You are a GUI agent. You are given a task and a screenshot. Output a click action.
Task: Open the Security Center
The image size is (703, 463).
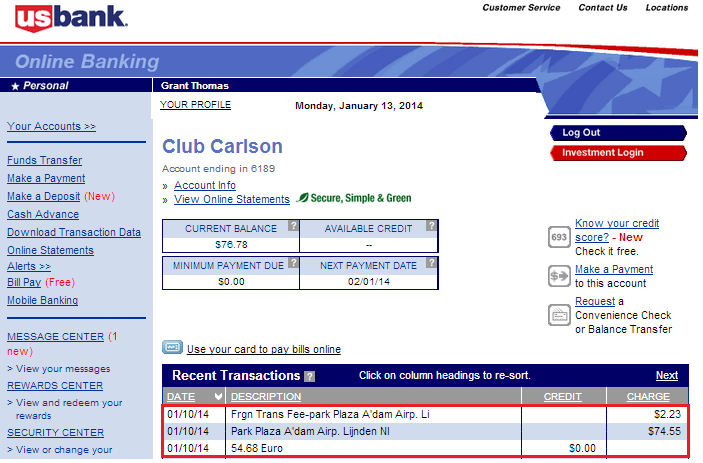[x=56, y=433]
